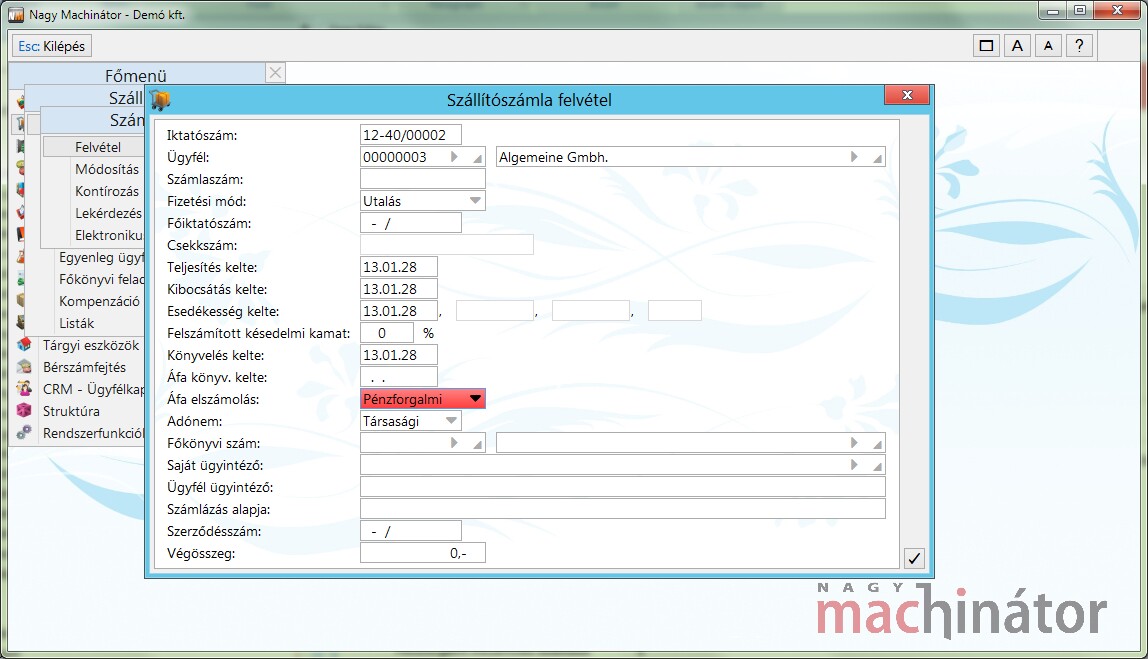The width and height of the screenshot is (1148, 659).
Task: Open the Struktúra cube icon
Action: pyautogui.click(x=24, y=411)
